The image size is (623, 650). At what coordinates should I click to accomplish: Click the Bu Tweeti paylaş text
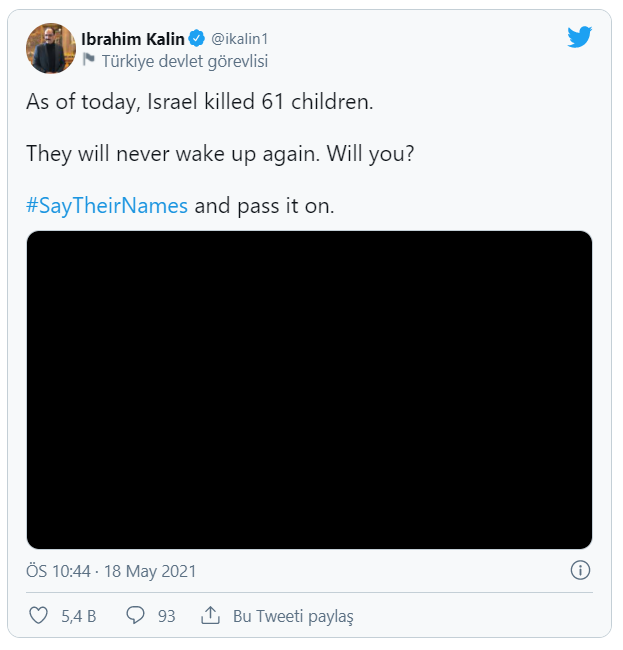[x=293, y=616]
